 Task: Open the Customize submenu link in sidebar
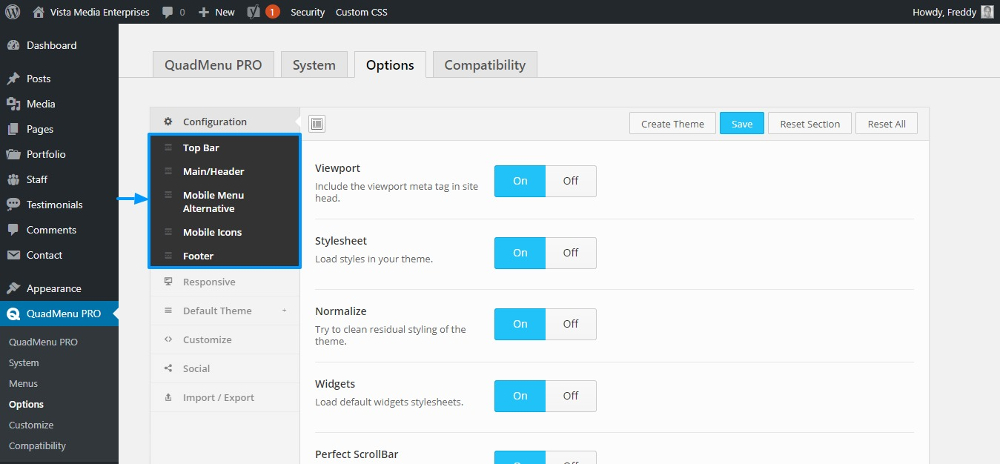point(31,425)
